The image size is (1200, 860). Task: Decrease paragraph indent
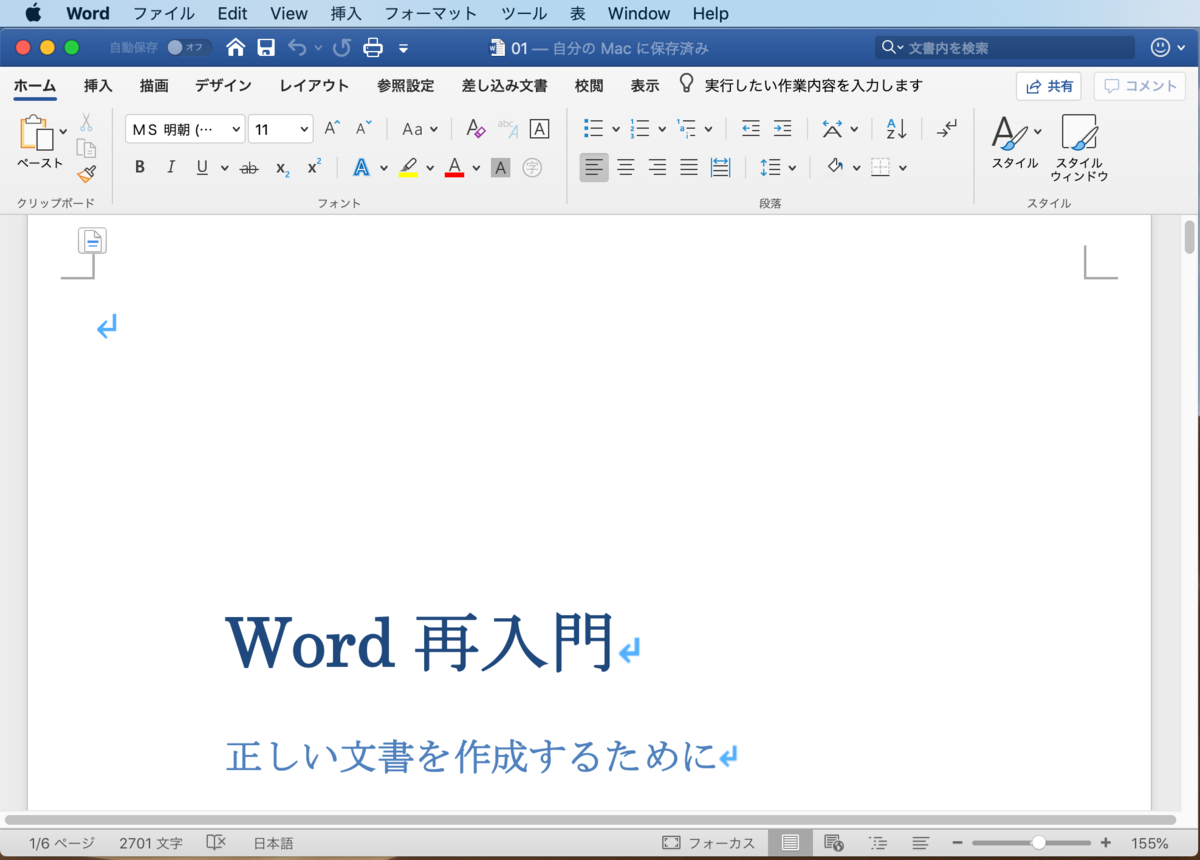(751, 128)
